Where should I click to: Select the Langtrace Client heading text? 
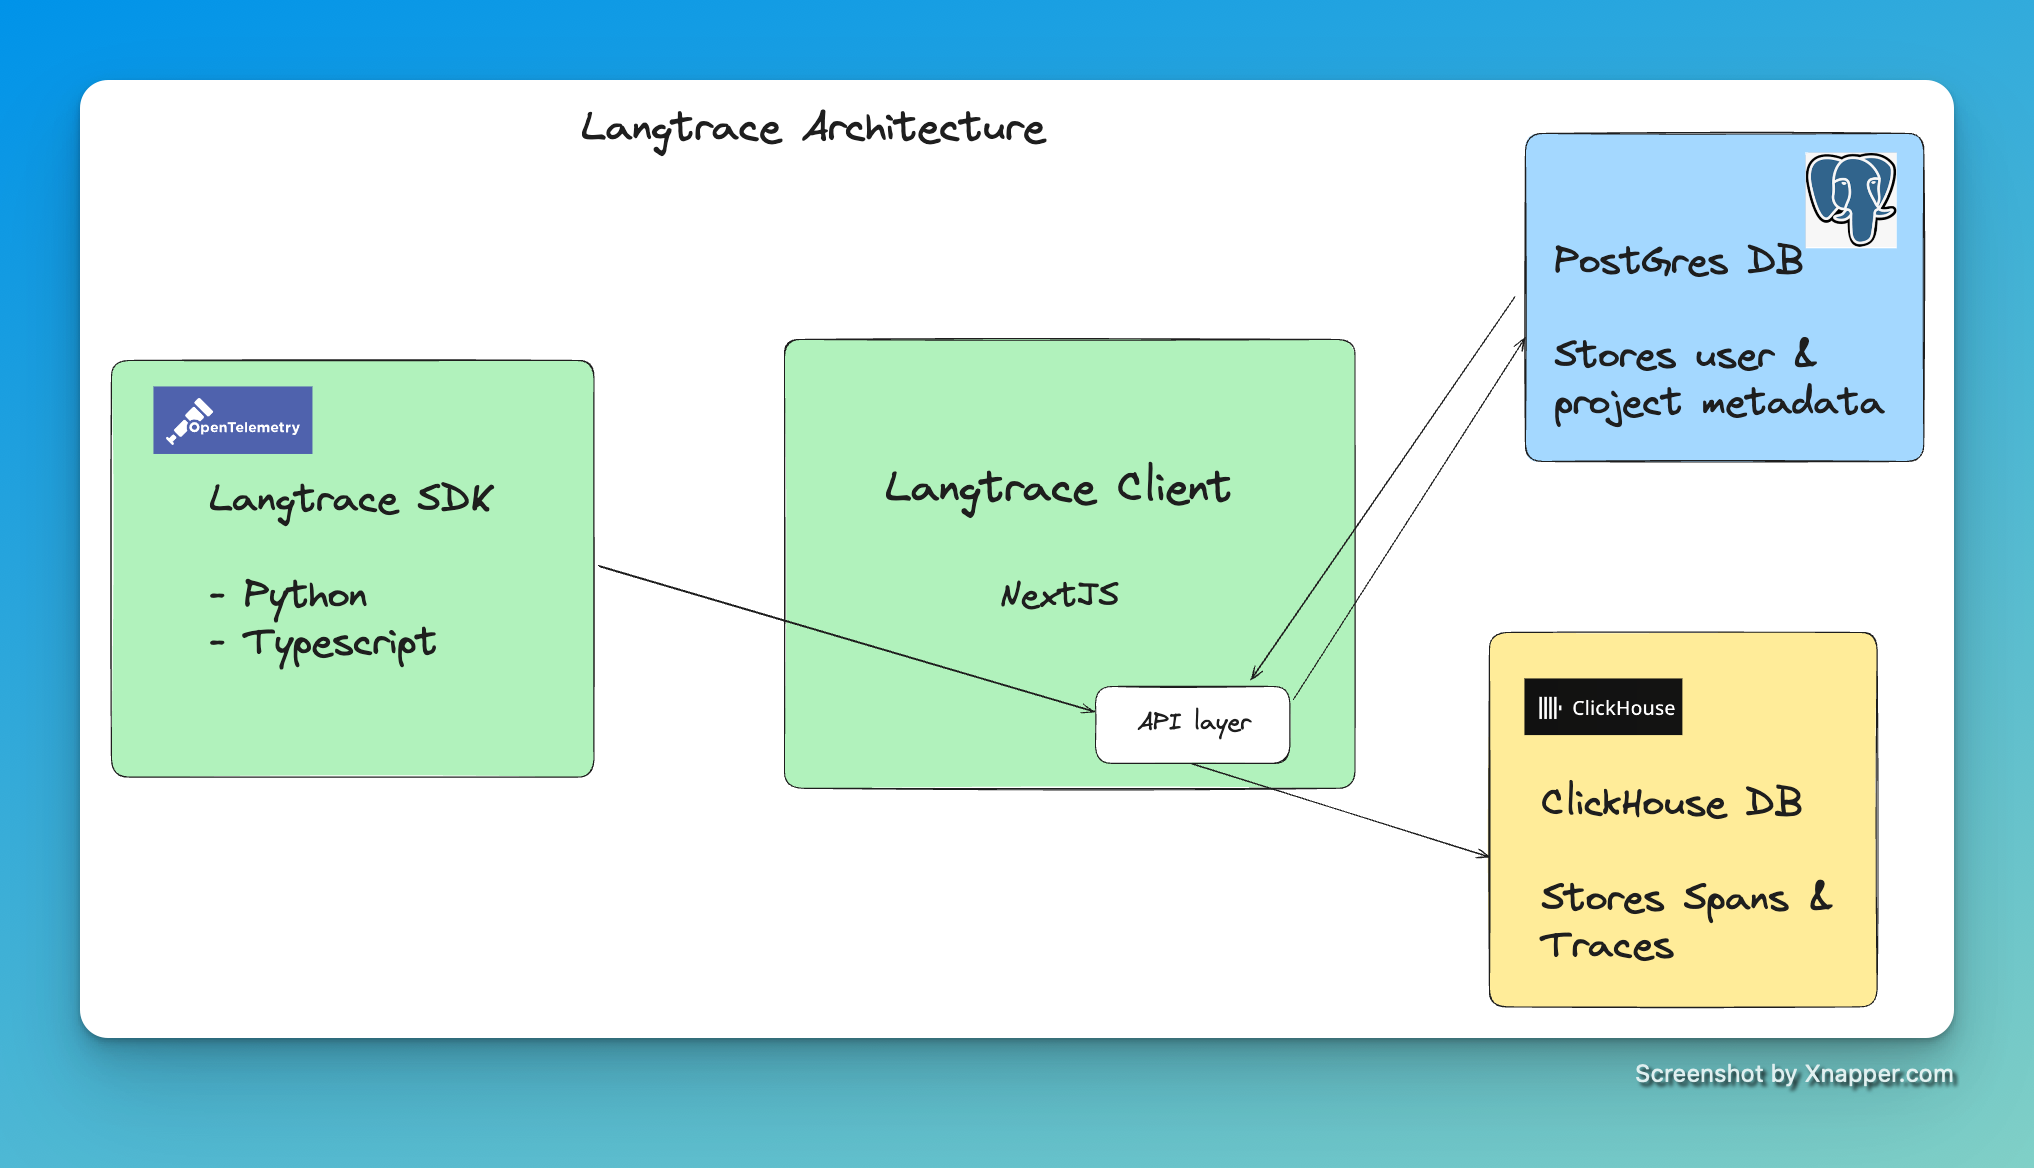coord(1057,488)
